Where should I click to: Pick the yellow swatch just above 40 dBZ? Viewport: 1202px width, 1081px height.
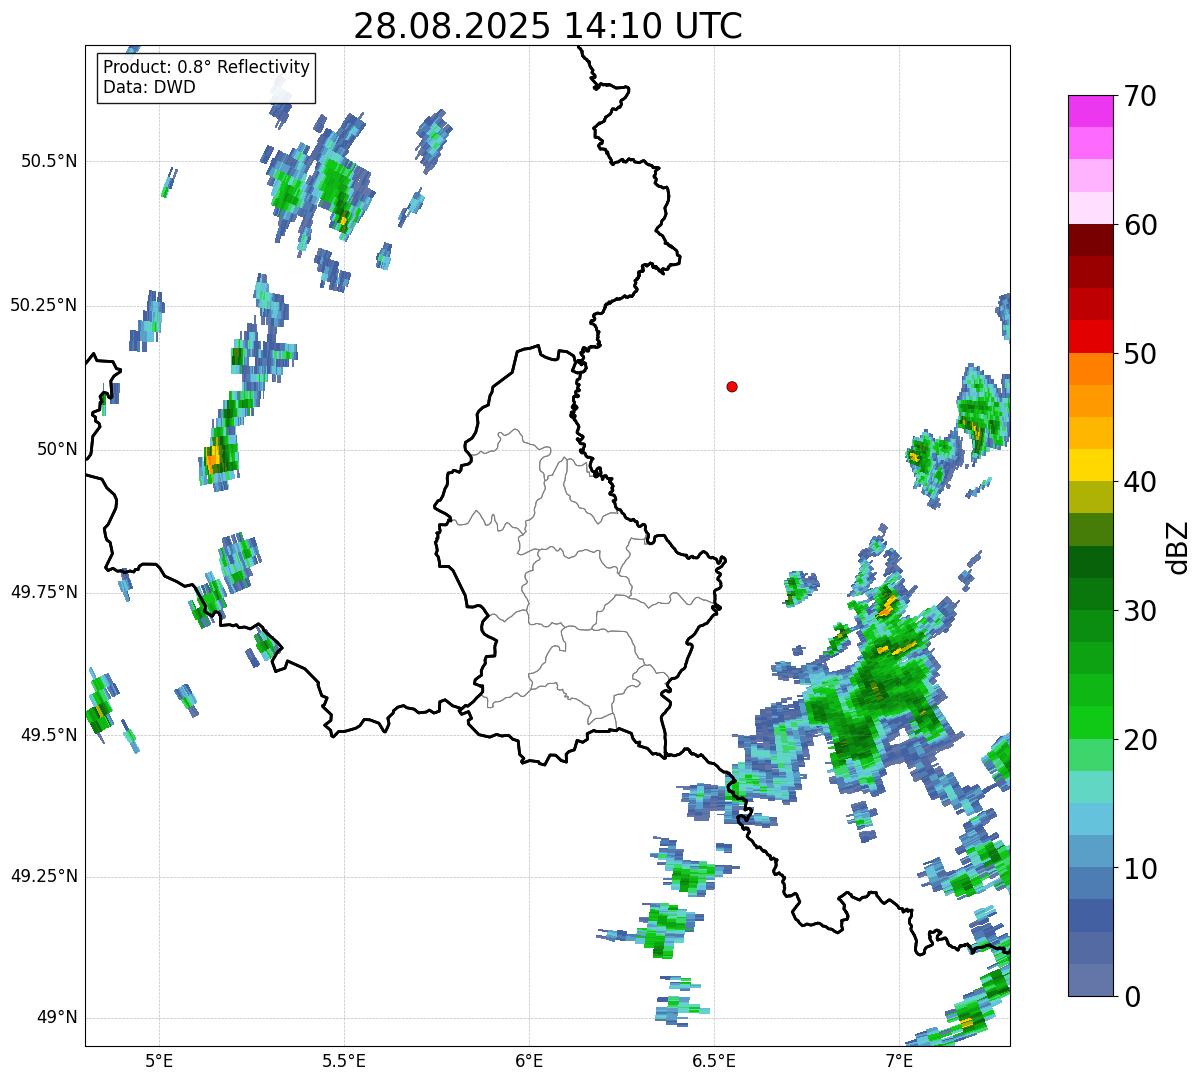tap(1091, 465)
